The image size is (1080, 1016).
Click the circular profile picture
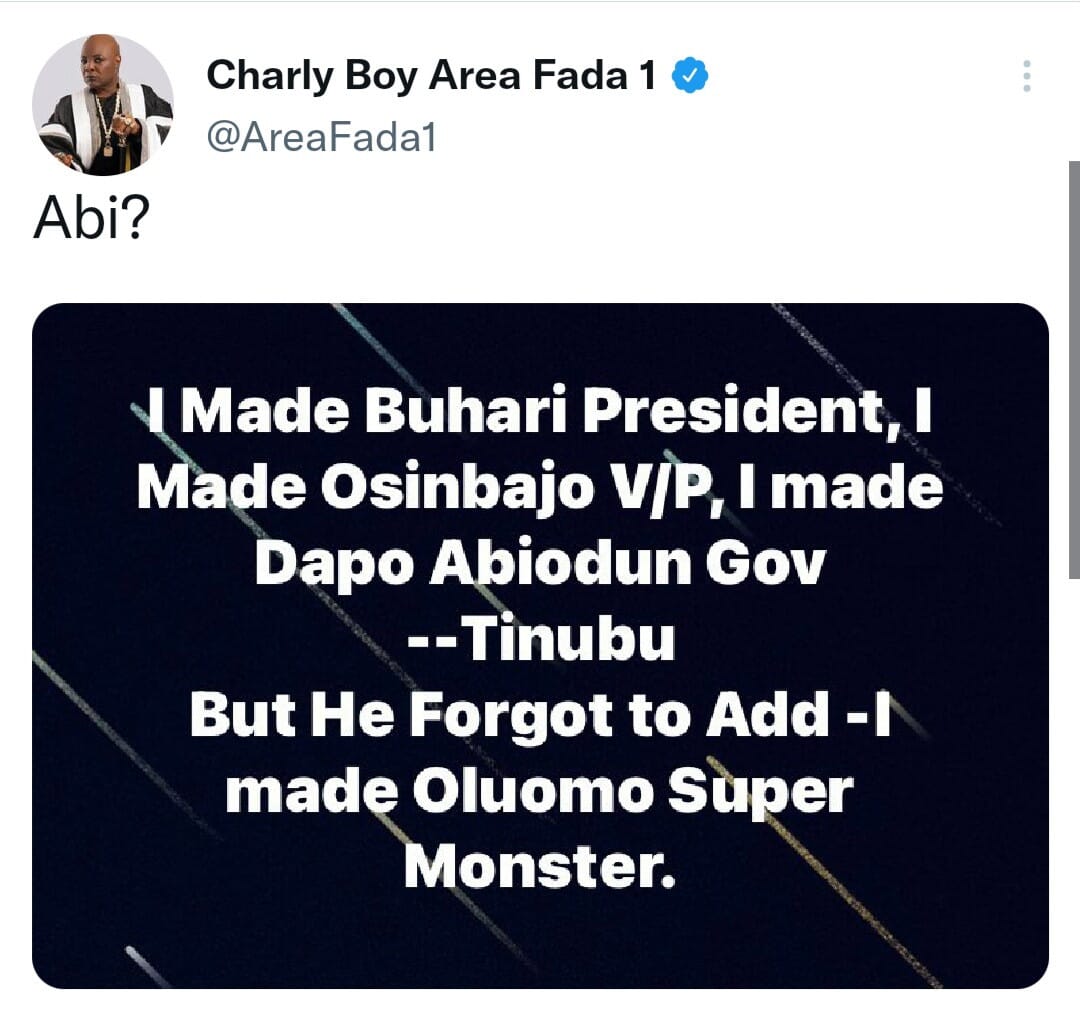tap(104, 103)
